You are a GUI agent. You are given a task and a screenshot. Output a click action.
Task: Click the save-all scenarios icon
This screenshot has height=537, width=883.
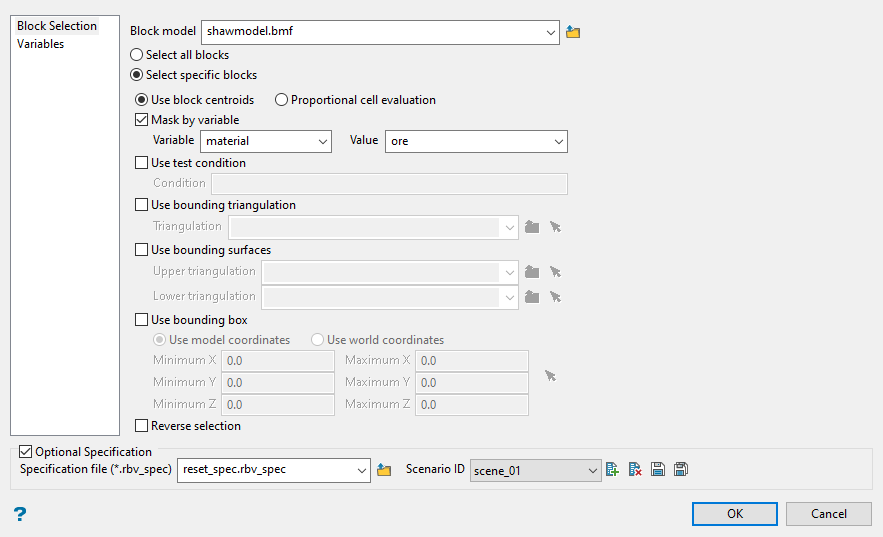tap(681, 470)
